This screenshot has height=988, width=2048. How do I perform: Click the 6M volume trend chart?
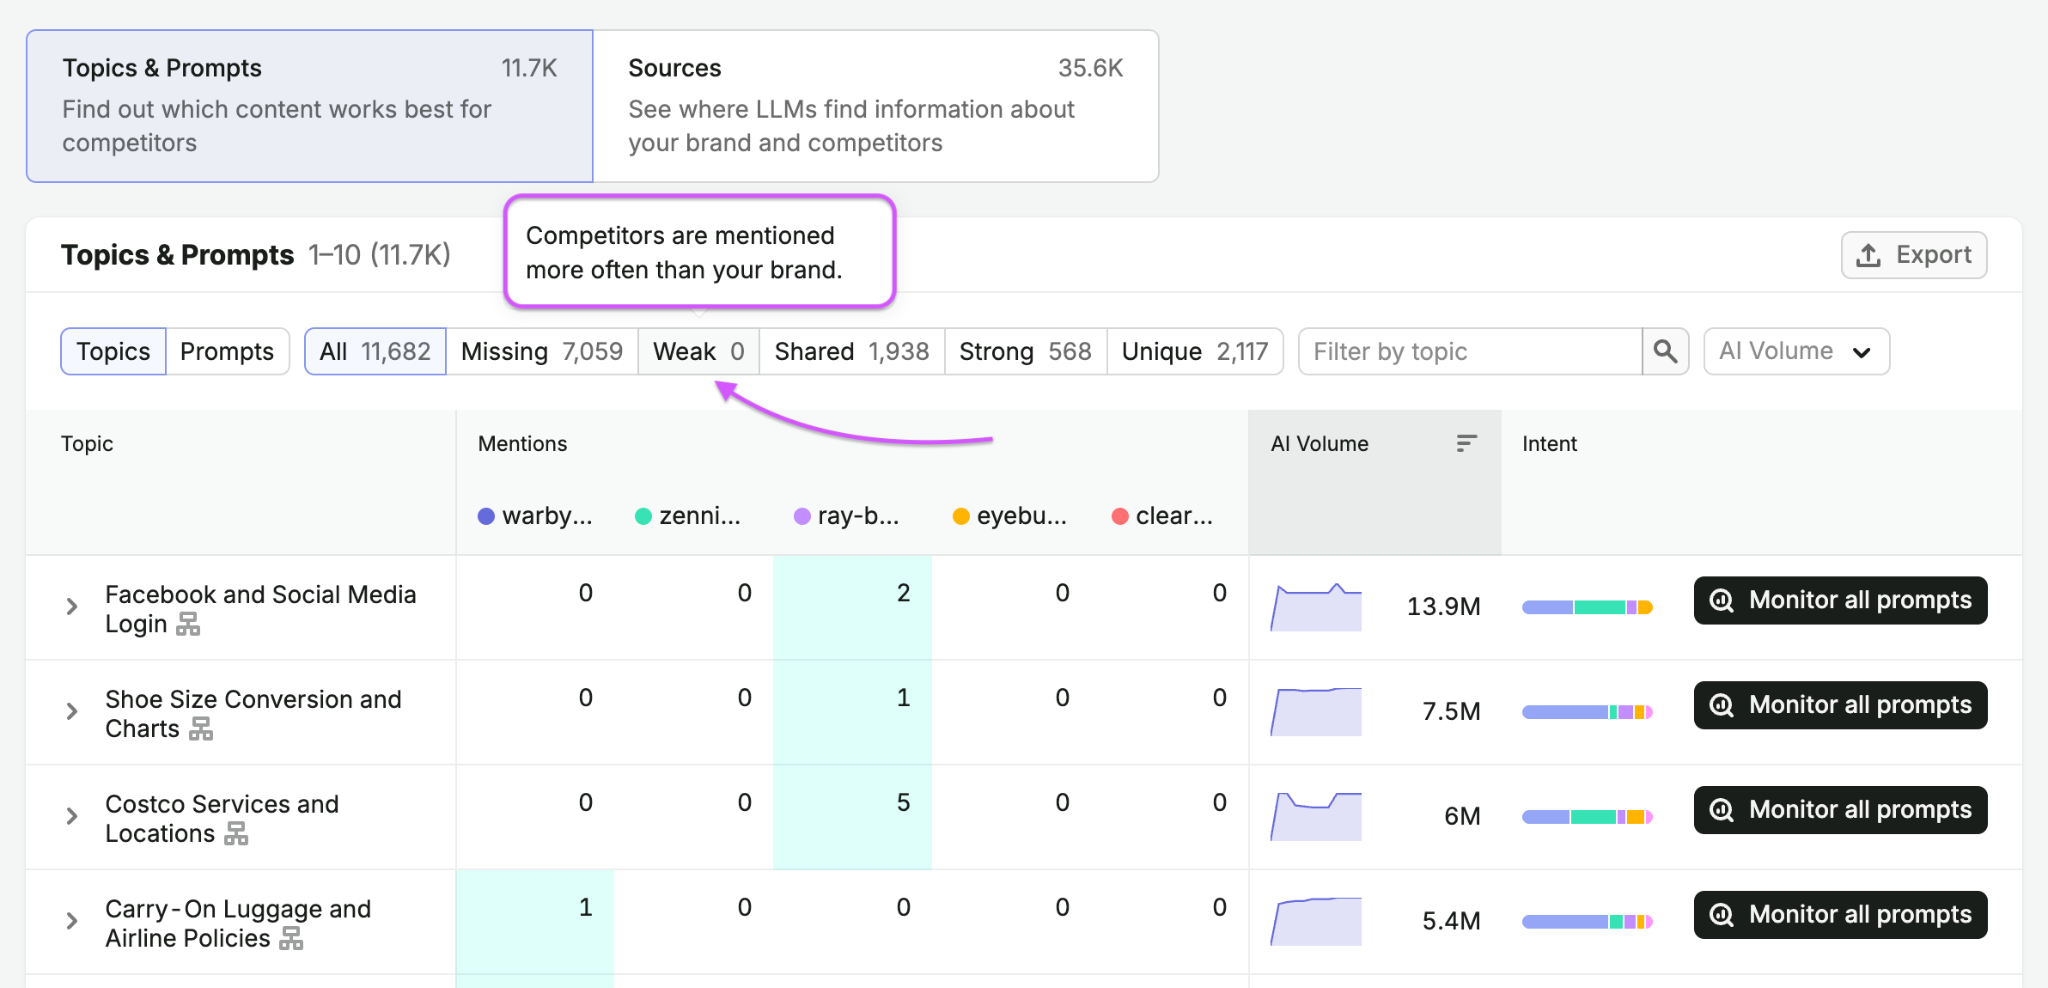tap(1316, 816)
